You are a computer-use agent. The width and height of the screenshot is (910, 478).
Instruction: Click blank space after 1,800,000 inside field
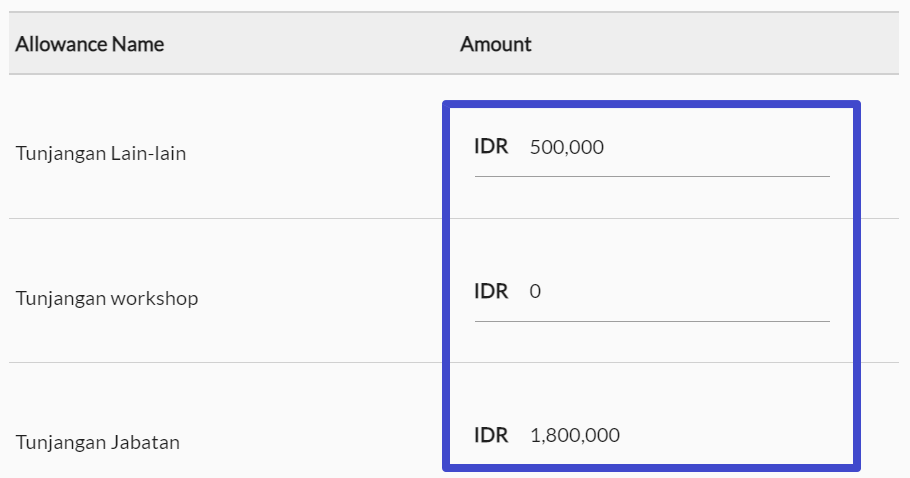point(725,435)
